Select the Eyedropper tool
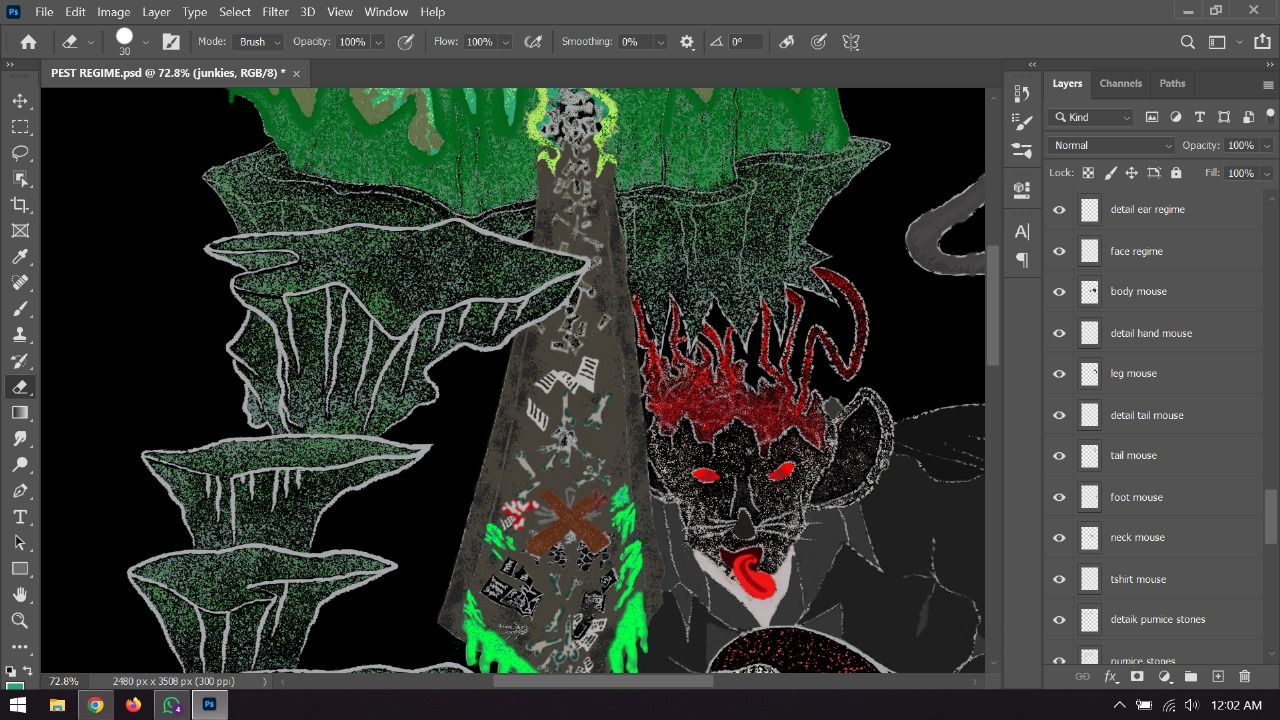 click(20, 257)
